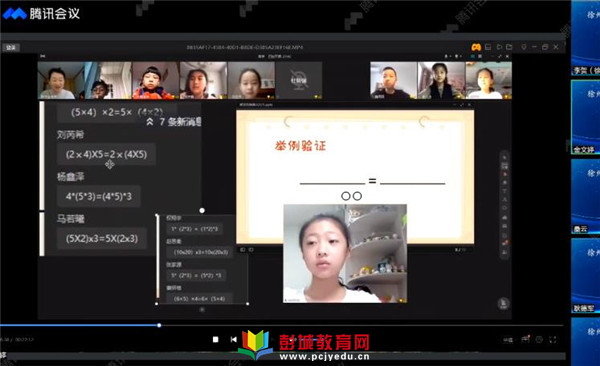Open the 登录 login button
The width and height of the screenshot is (600, 366).
tap(11, 47)
